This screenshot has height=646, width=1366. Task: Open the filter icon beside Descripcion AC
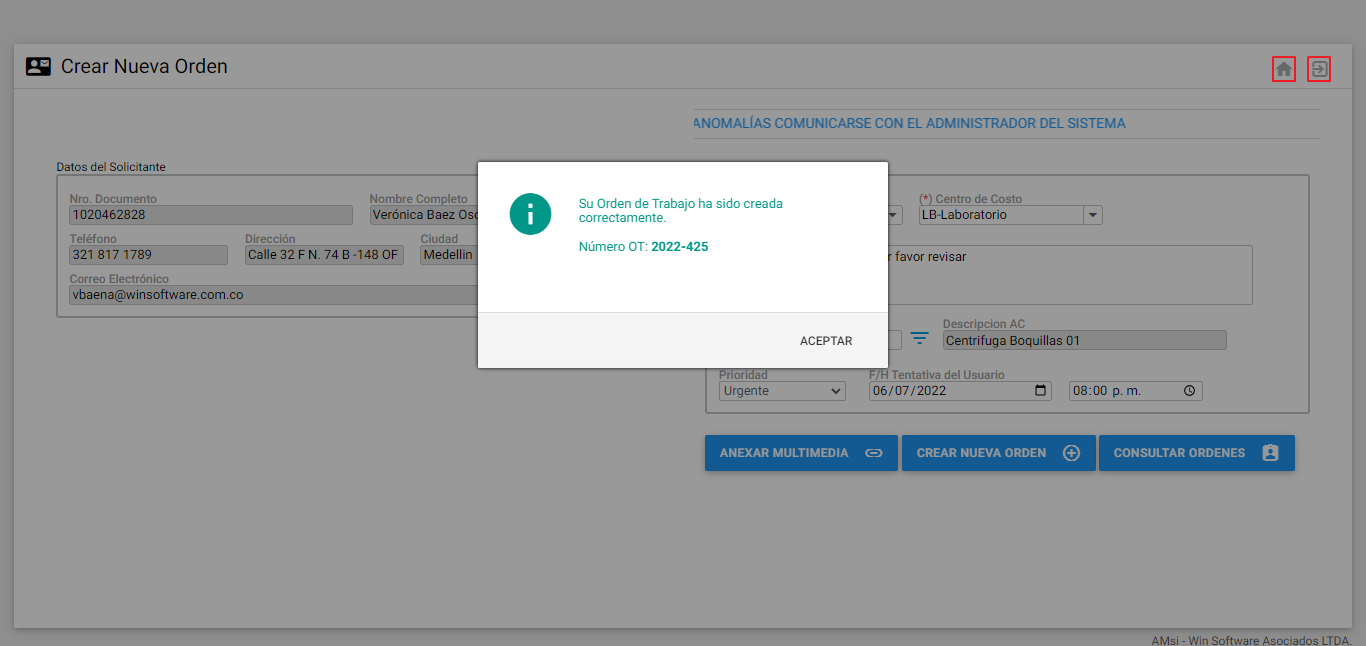[x=920, y=340]
